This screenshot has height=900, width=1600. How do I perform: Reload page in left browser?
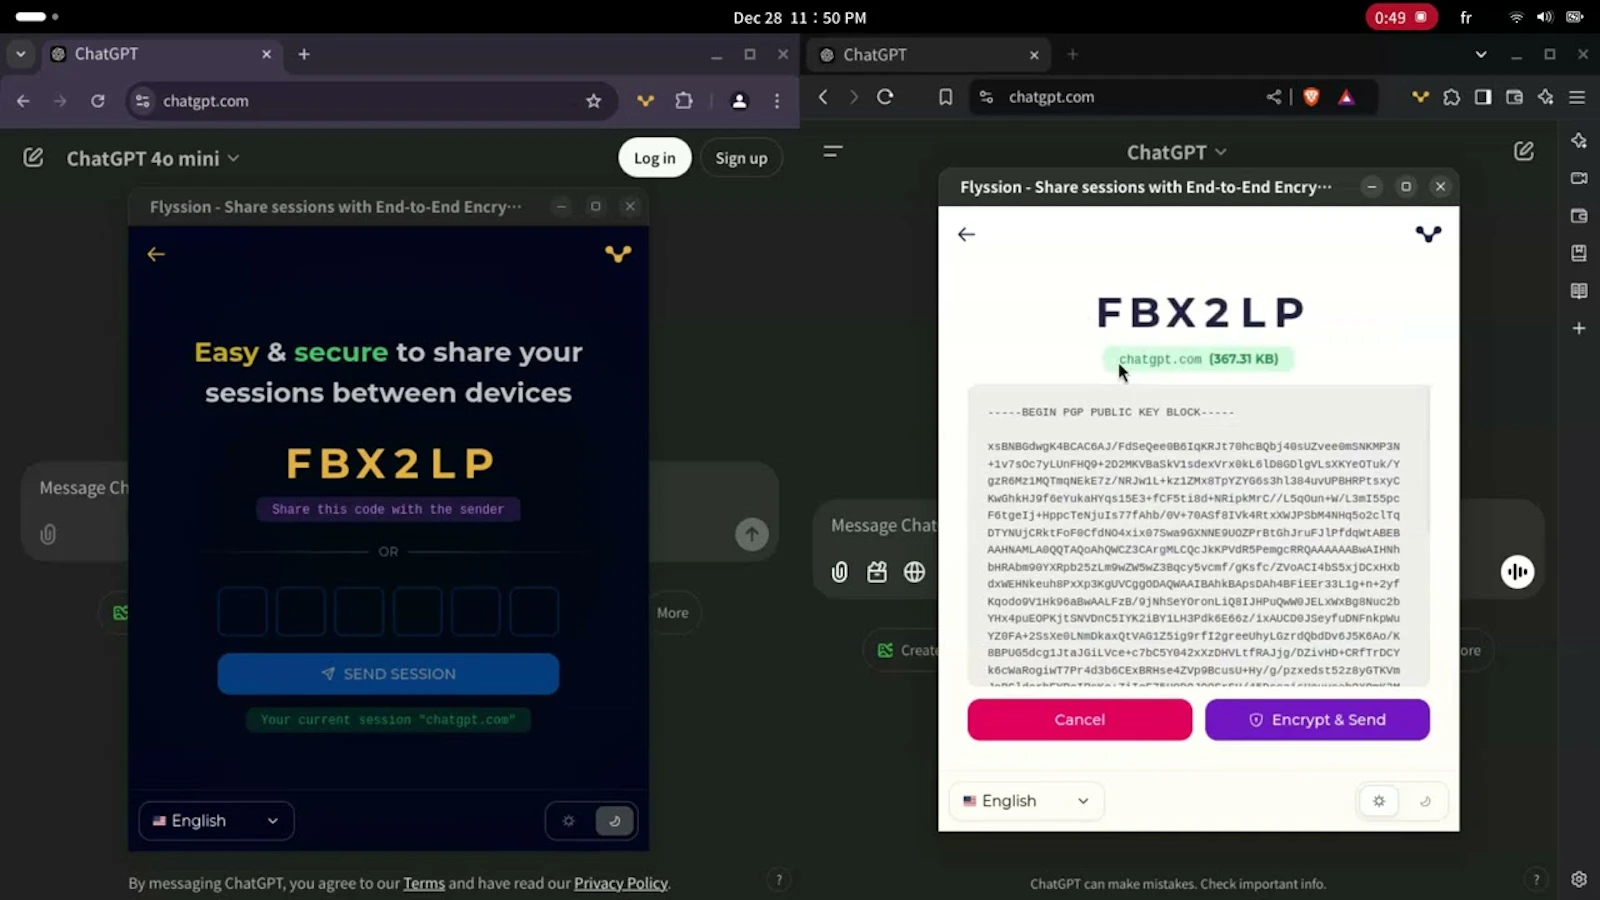coord(98,101)
